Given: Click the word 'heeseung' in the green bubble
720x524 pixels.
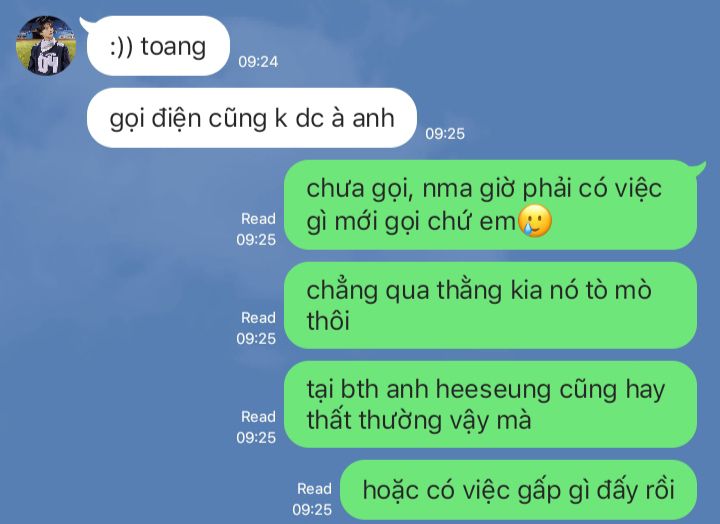Looking at the screenshot, I should pyautogui.click(x=493, y=389).
